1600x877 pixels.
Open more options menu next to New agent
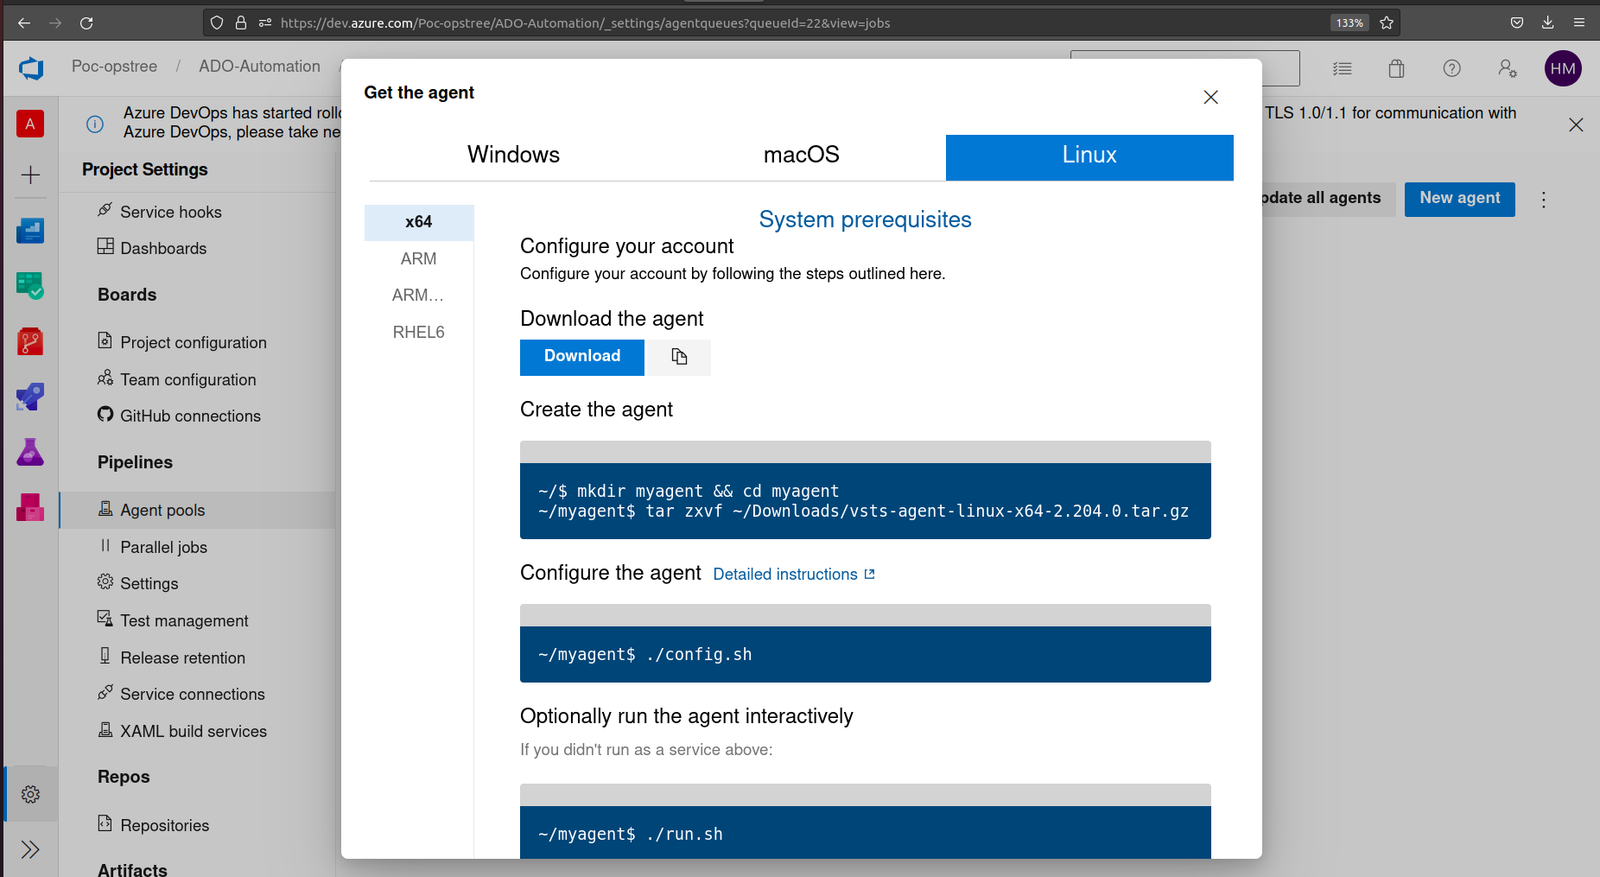pyautogui.click(x=1543, y=200)
